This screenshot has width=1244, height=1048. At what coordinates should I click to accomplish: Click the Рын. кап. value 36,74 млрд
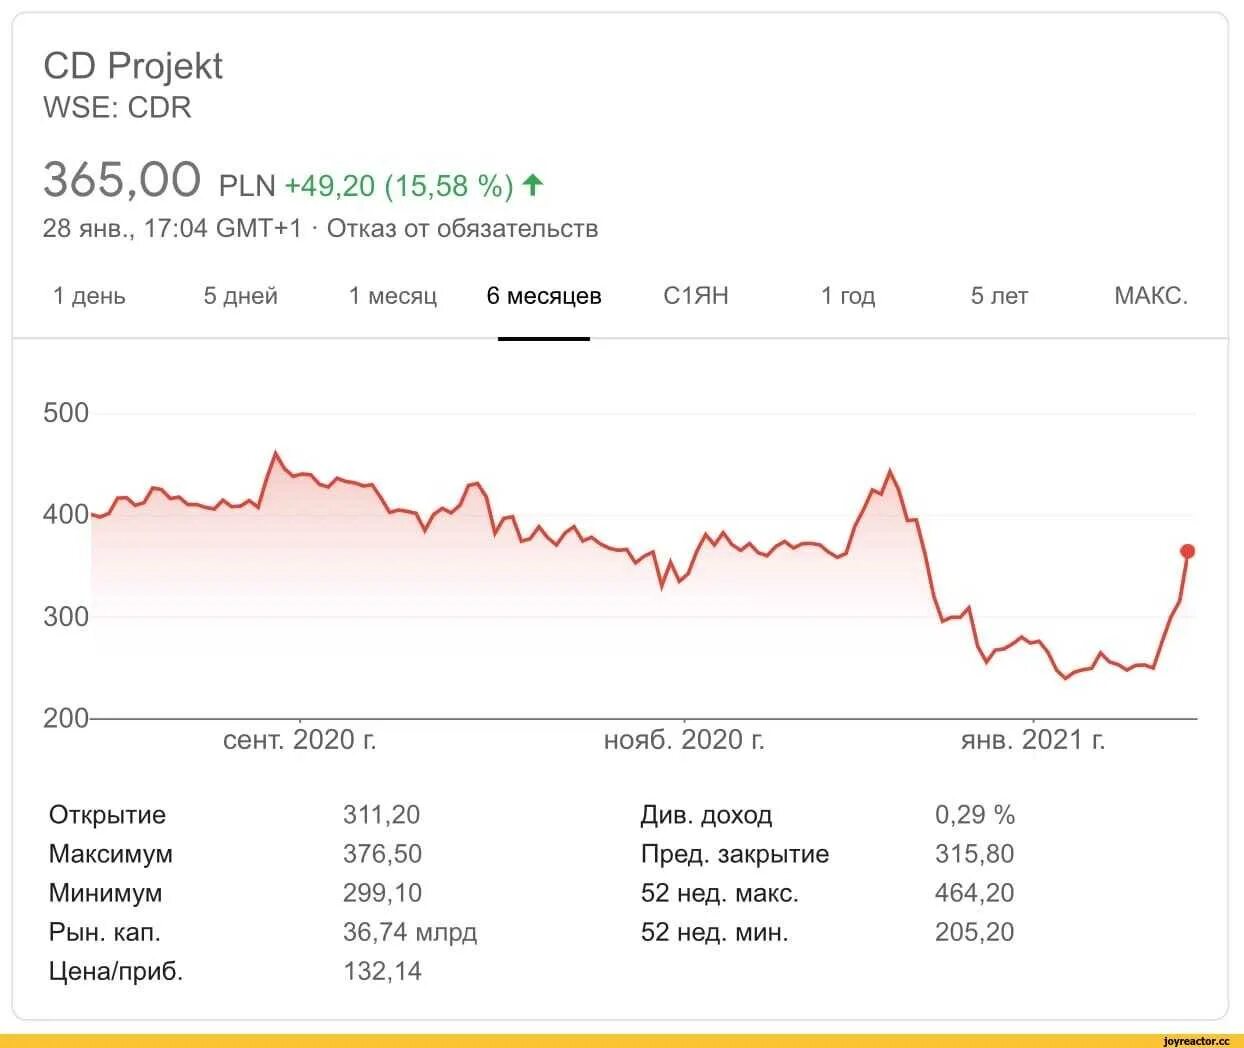point(410,932)
